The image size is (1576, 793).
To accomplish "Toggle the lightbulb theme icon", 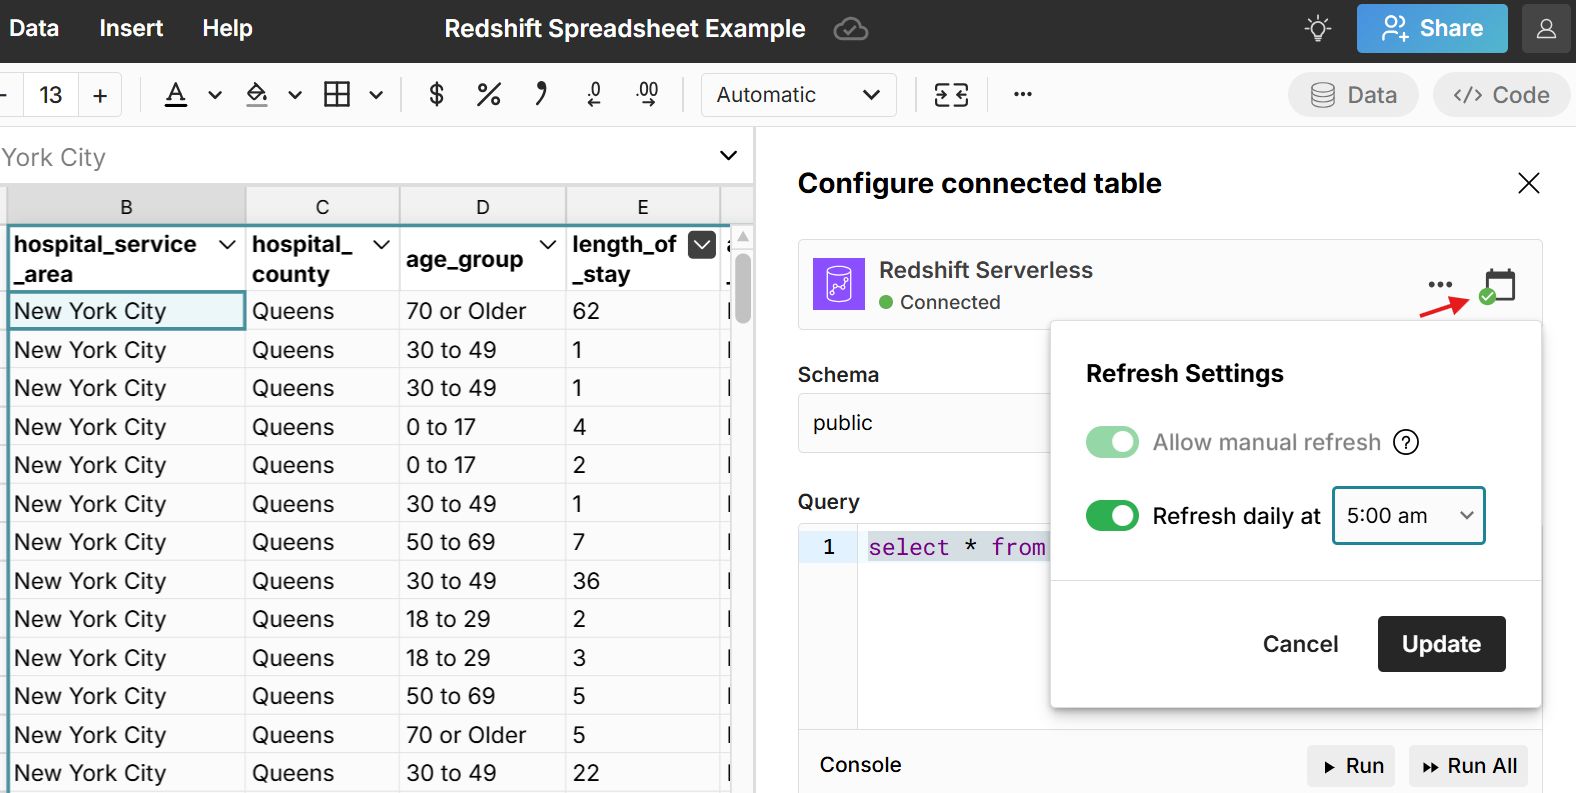I will point(1318,28).
